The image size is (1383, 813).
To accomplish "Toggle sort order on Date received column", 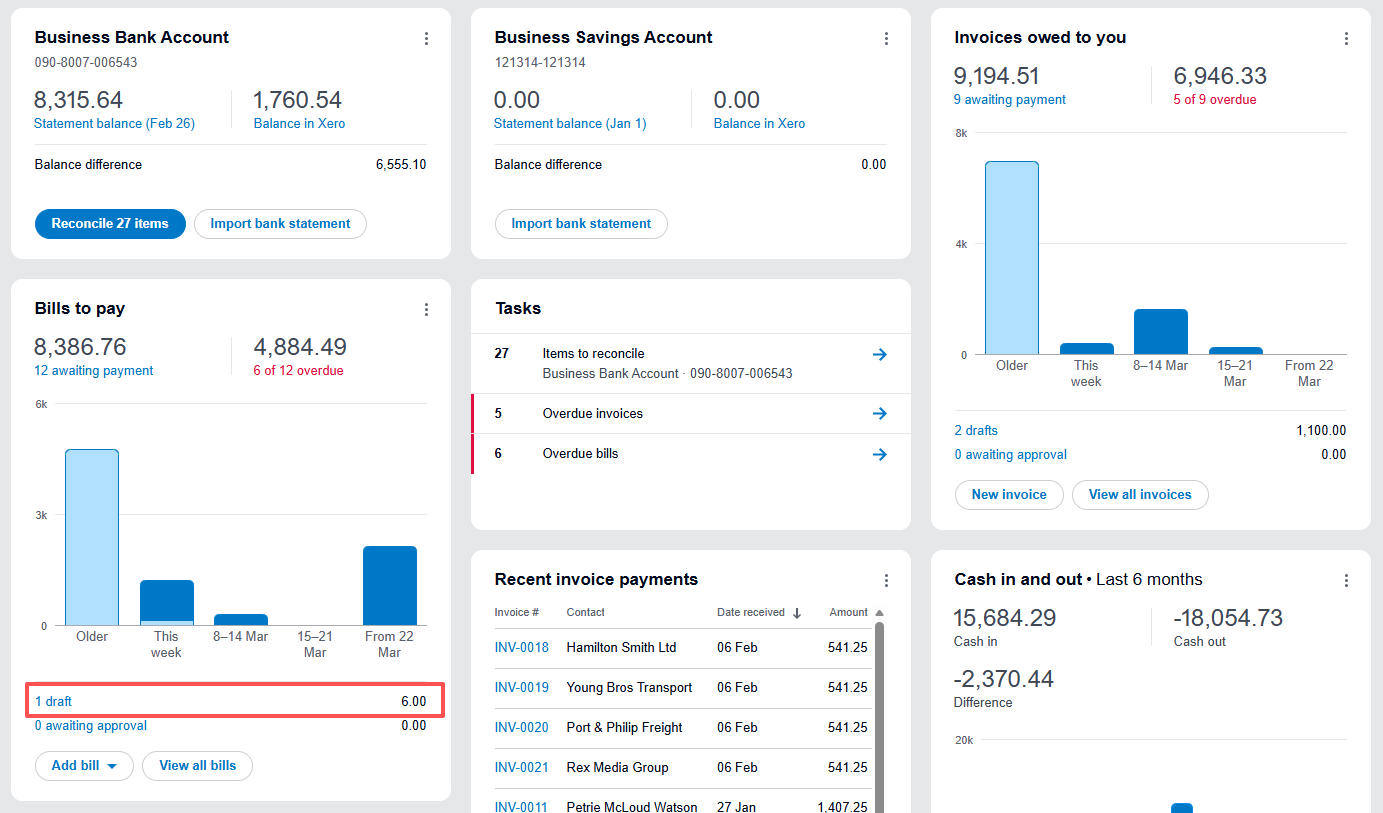I will click(x=751, y=612).
